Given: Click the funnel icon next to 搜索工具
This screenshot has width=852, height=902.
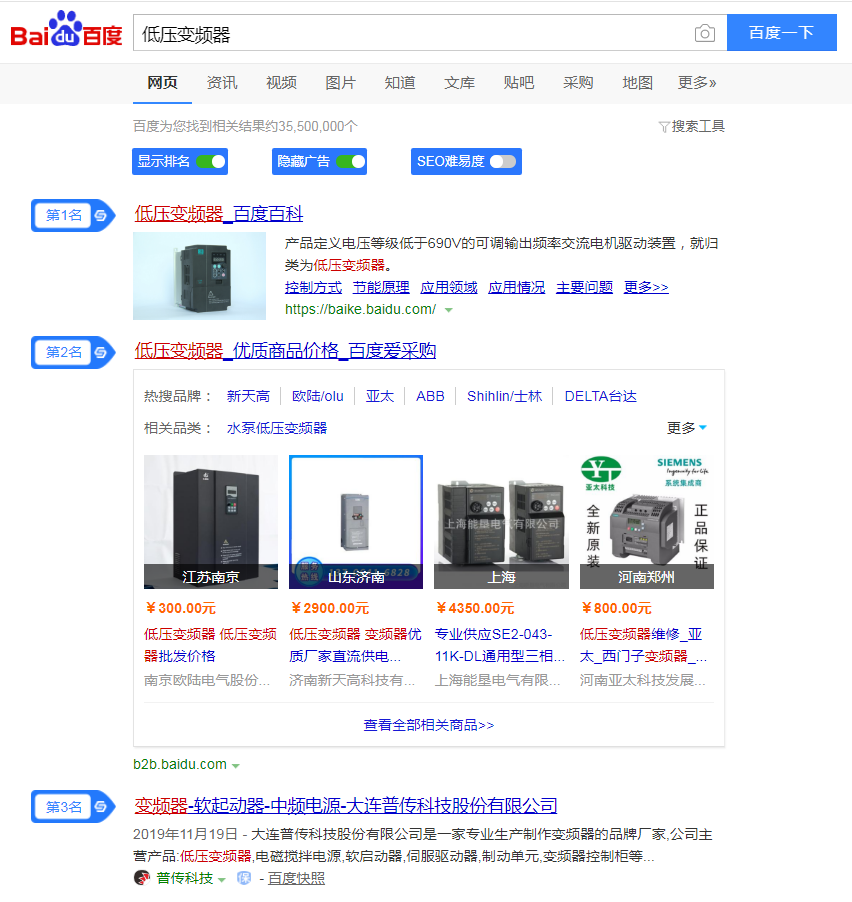Looking at the screenshot, I should click(663, 127).
